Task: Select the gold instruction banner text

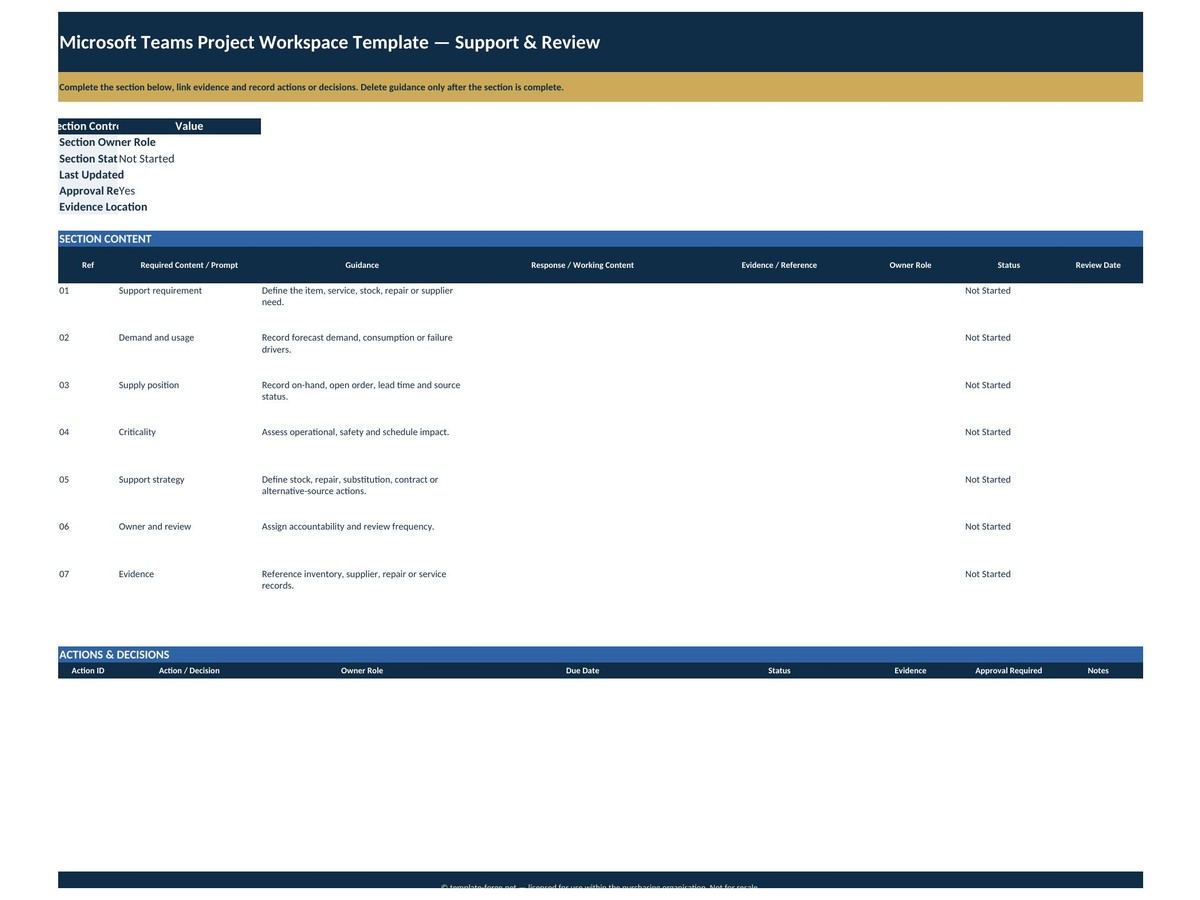Action: point(311,87)
